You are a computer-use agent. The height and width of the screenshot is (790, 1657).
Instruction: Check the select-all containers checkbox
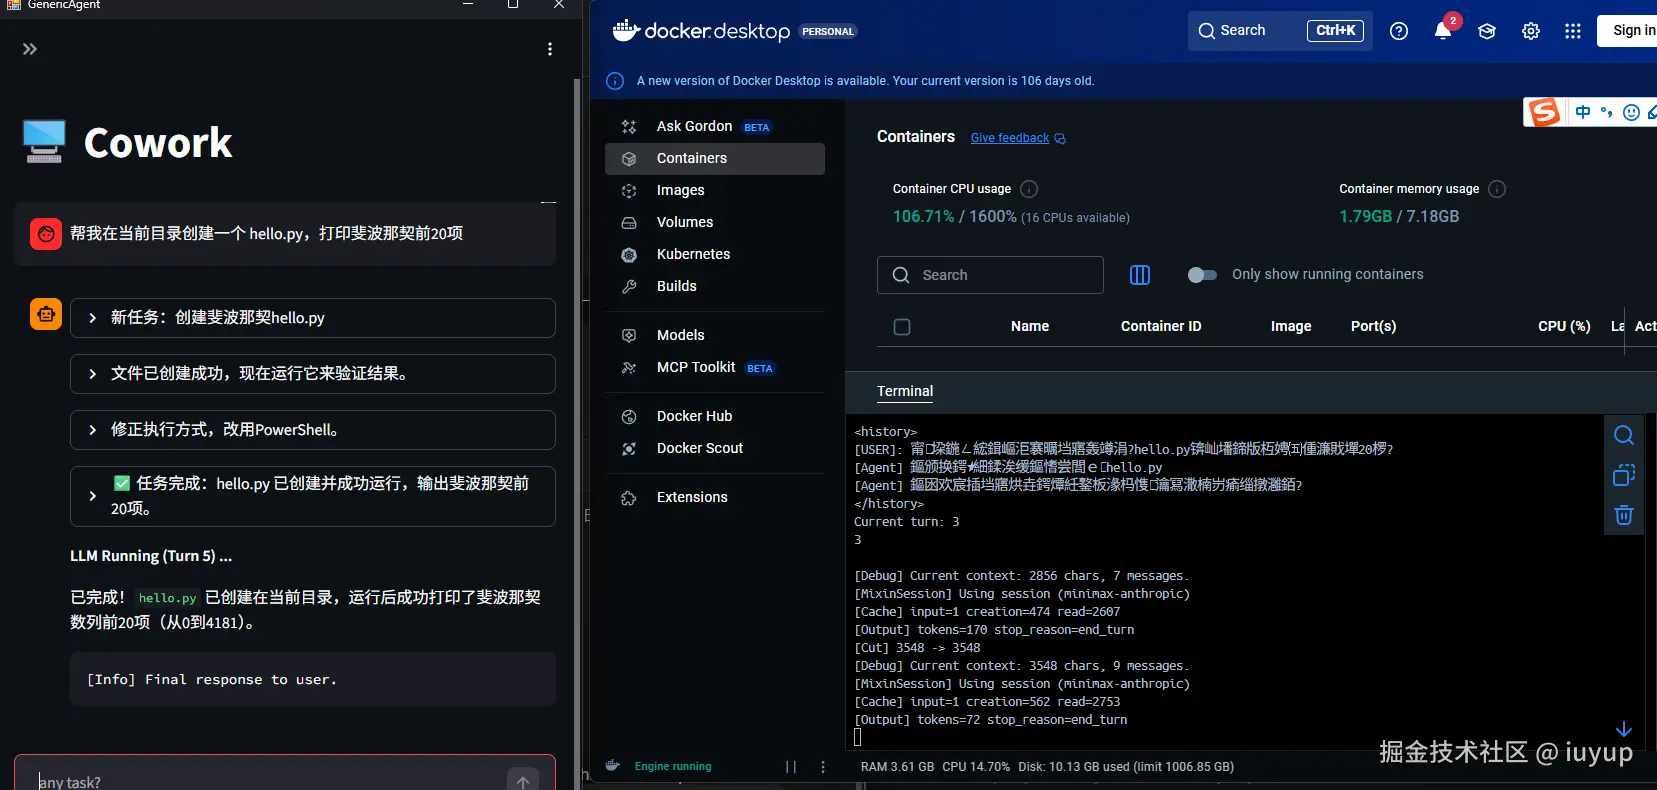pyautogui.click(x=902, y=327)
